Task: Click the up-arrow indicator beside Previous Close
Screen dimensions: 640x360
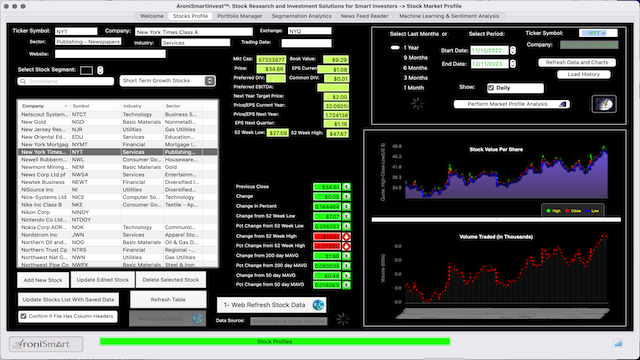Action: tap(346, 187)
